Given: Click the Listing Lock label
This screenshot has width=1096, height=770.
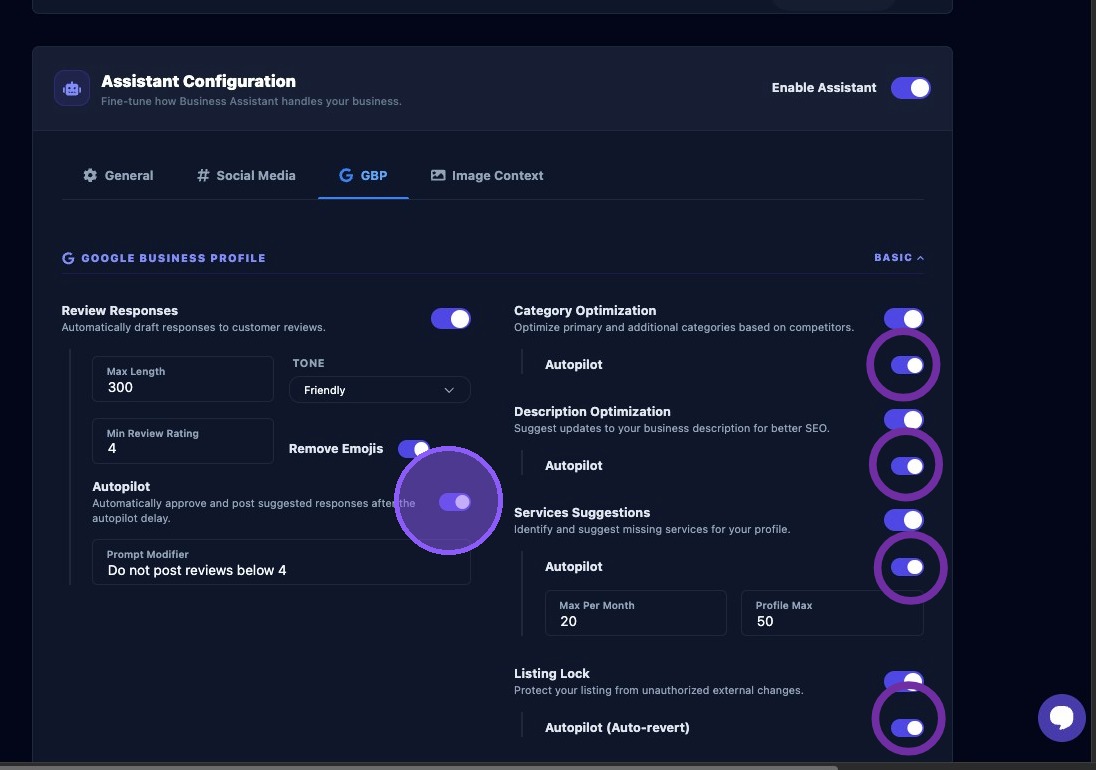Looking at the screenshot, I should pyautogui.click(x=551, y=674).
